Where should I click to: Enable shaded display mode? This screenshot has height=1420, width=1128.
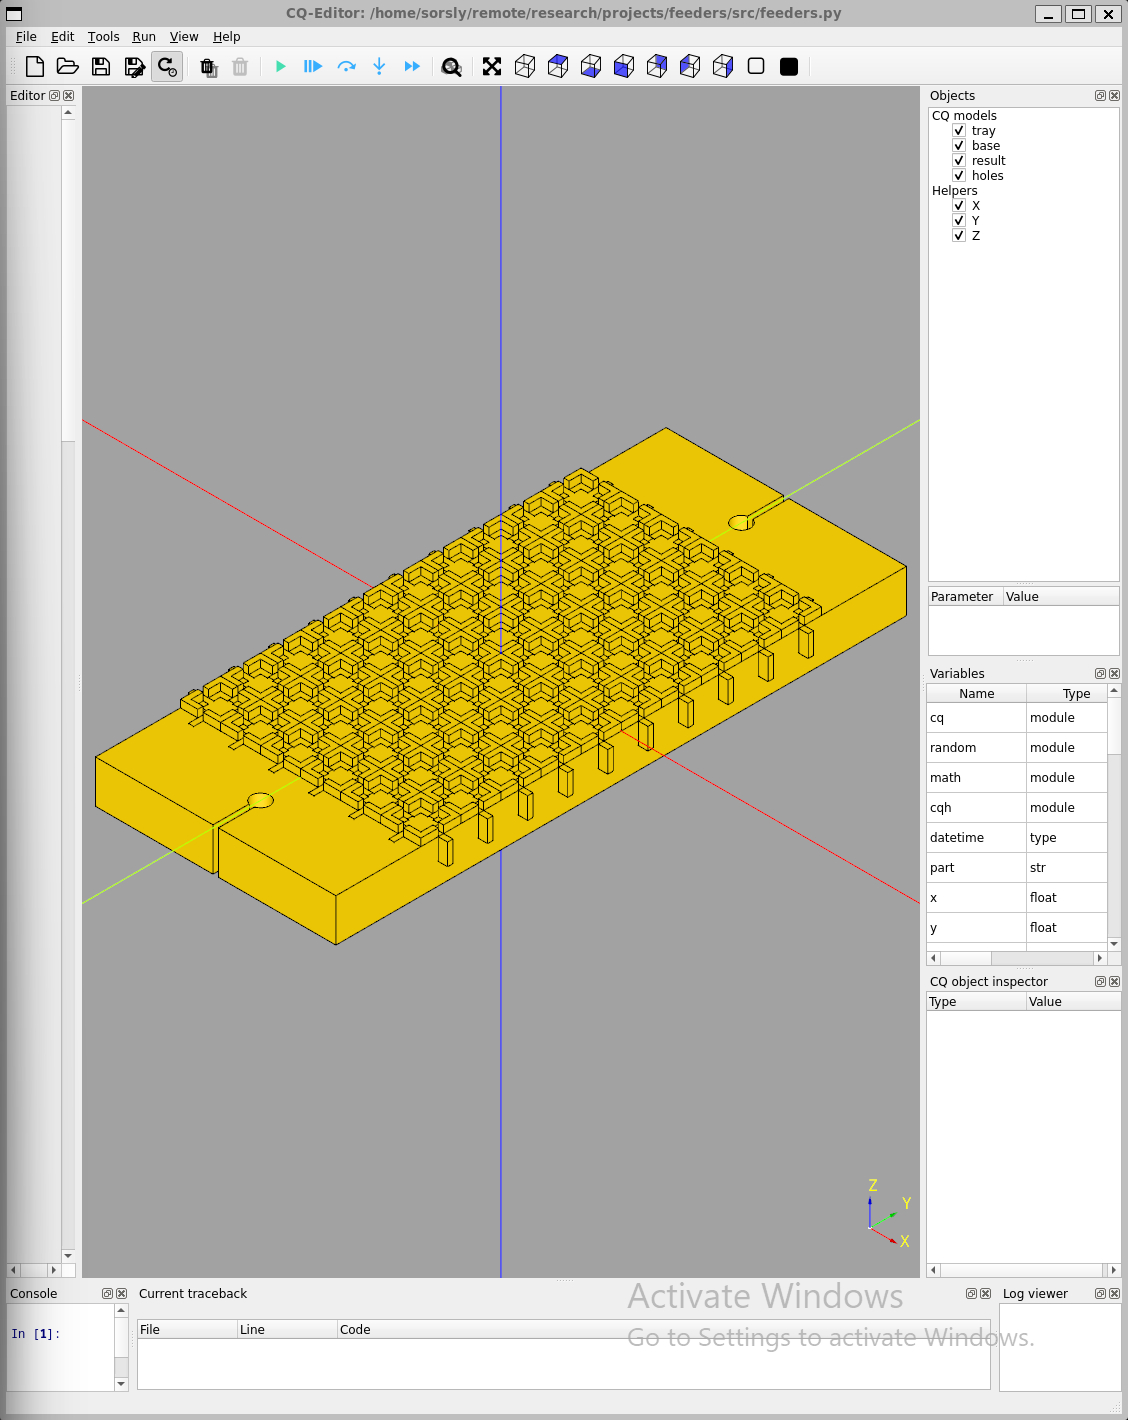click(x=789, y=67)
